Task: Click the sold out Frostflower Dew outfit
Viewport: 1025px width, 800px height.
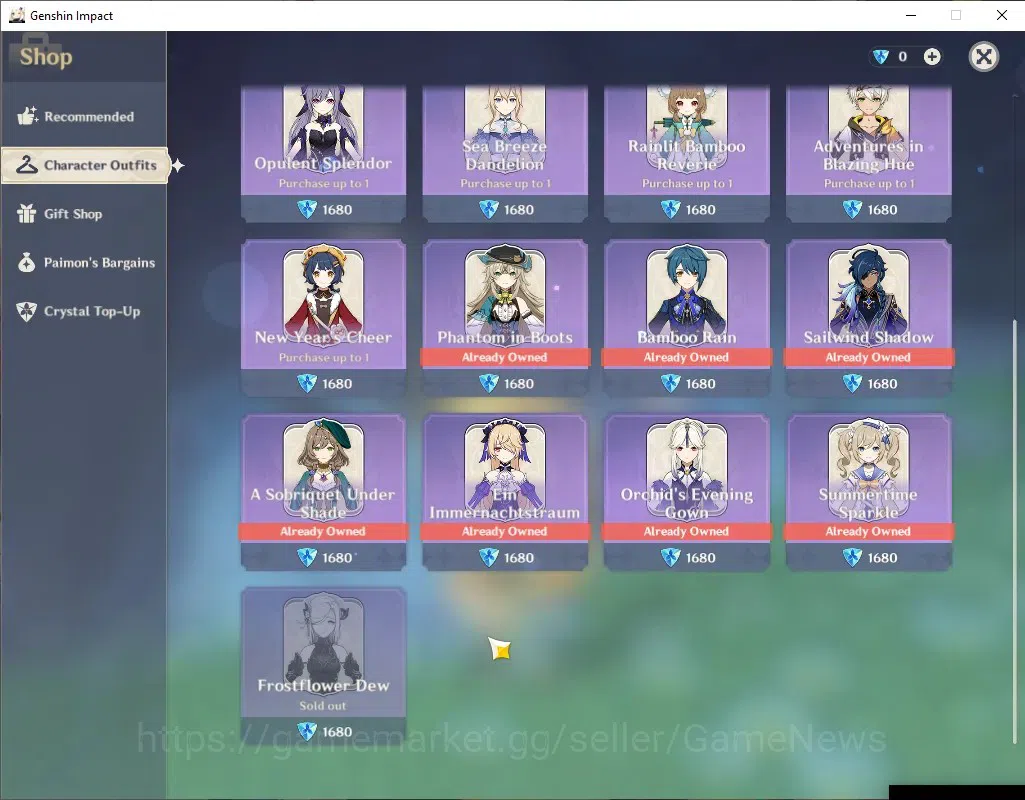Action: 324,666
